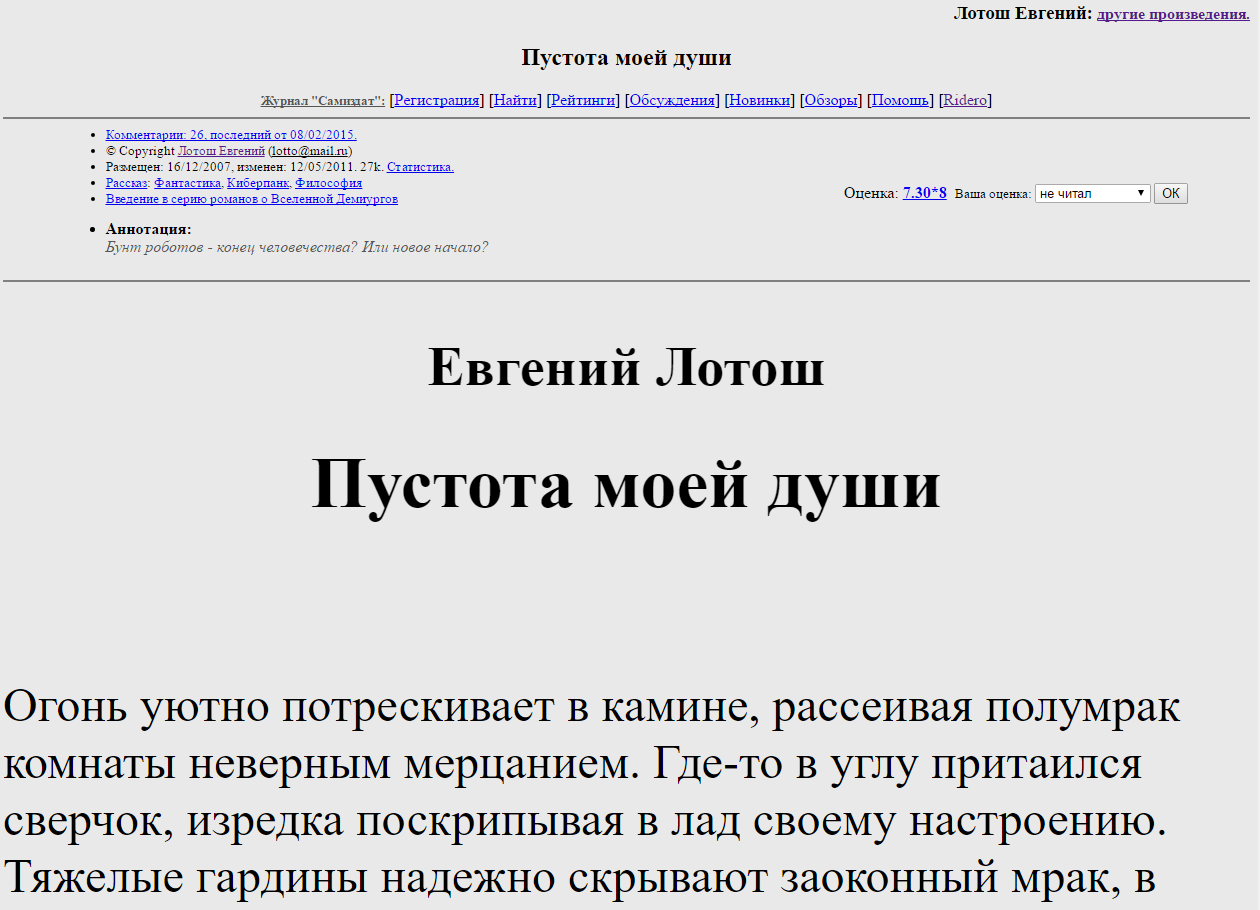Go to Новинки listings
The height and width of the screenshot is (910, 1260).
(x=760, y=99)
